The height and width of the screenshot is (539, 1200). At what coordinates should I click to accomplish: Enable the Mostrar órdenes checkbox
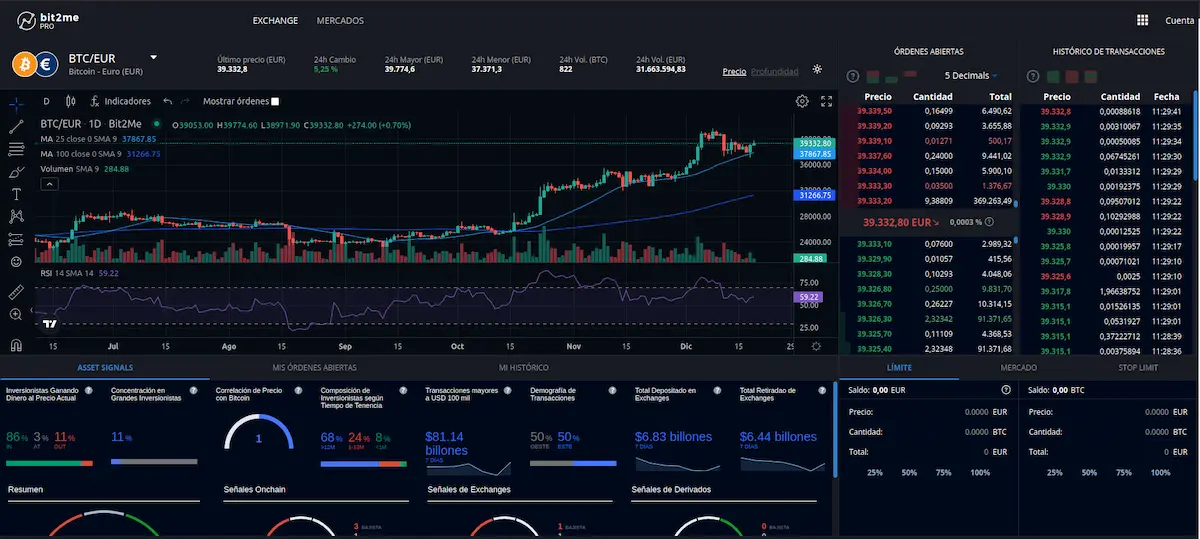tap(275, 101)
